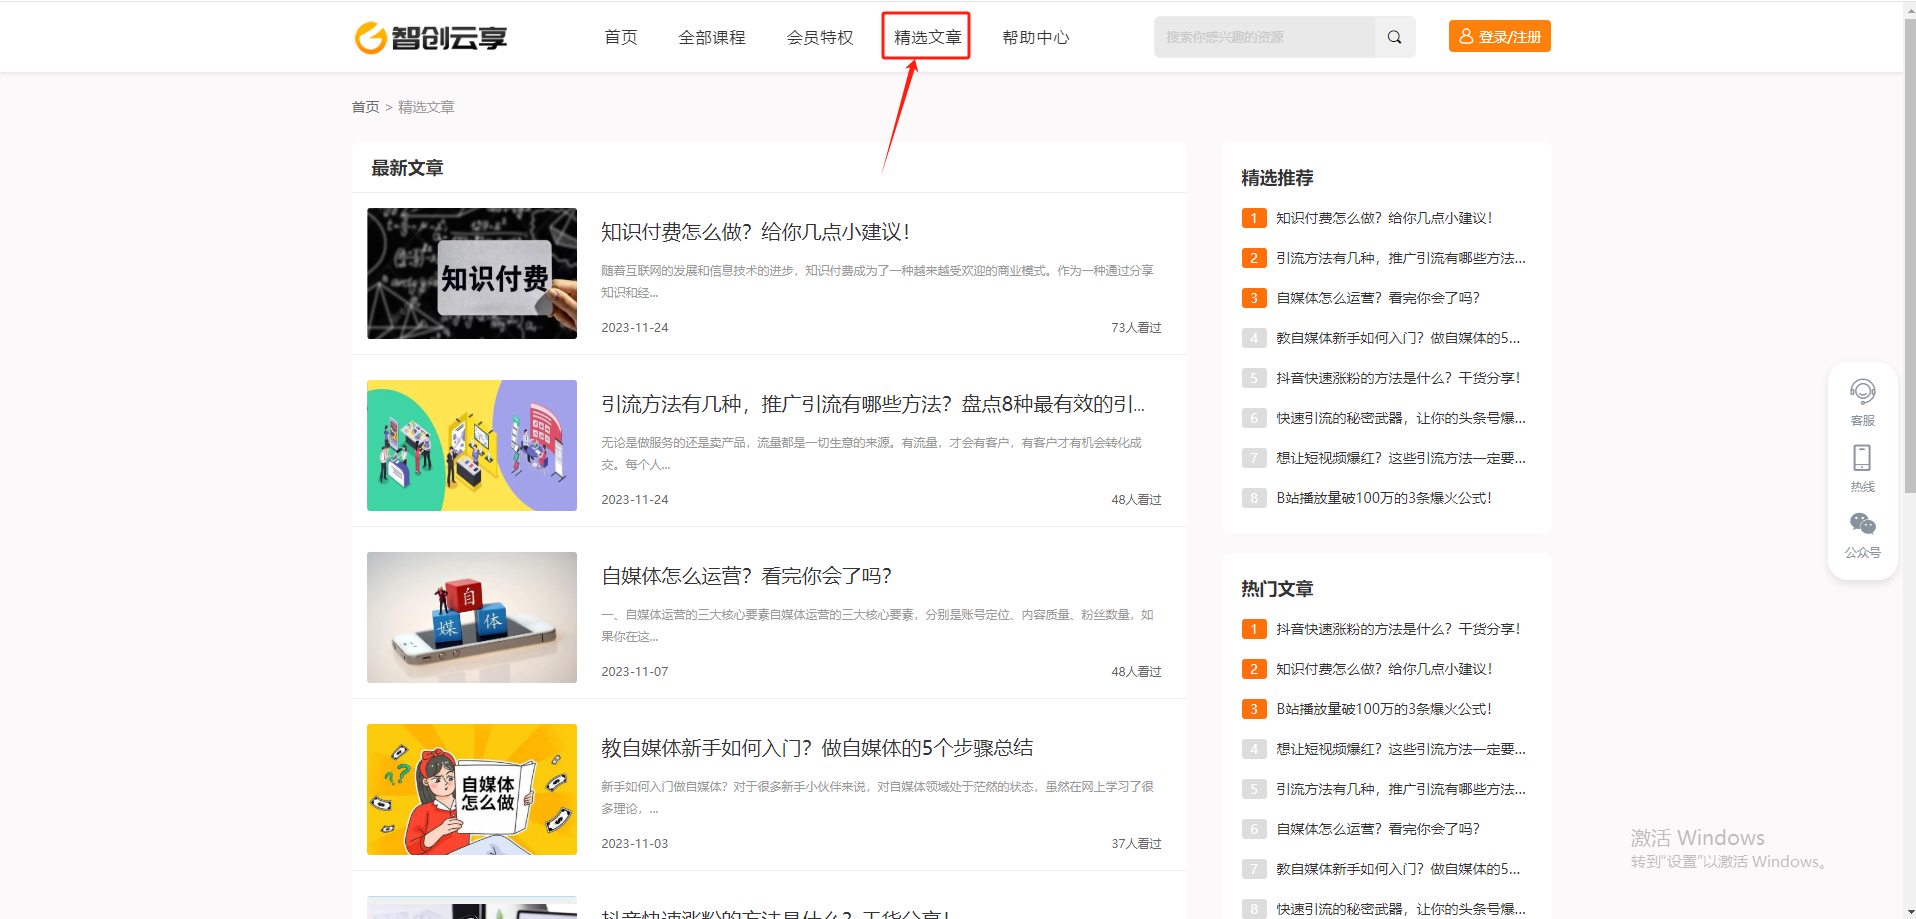Screen dimensions: 1916x919
Task: Open article 知识付费怎么做？给你几点小建议！ in the 最新文章 list
Action: coord(755,232)
